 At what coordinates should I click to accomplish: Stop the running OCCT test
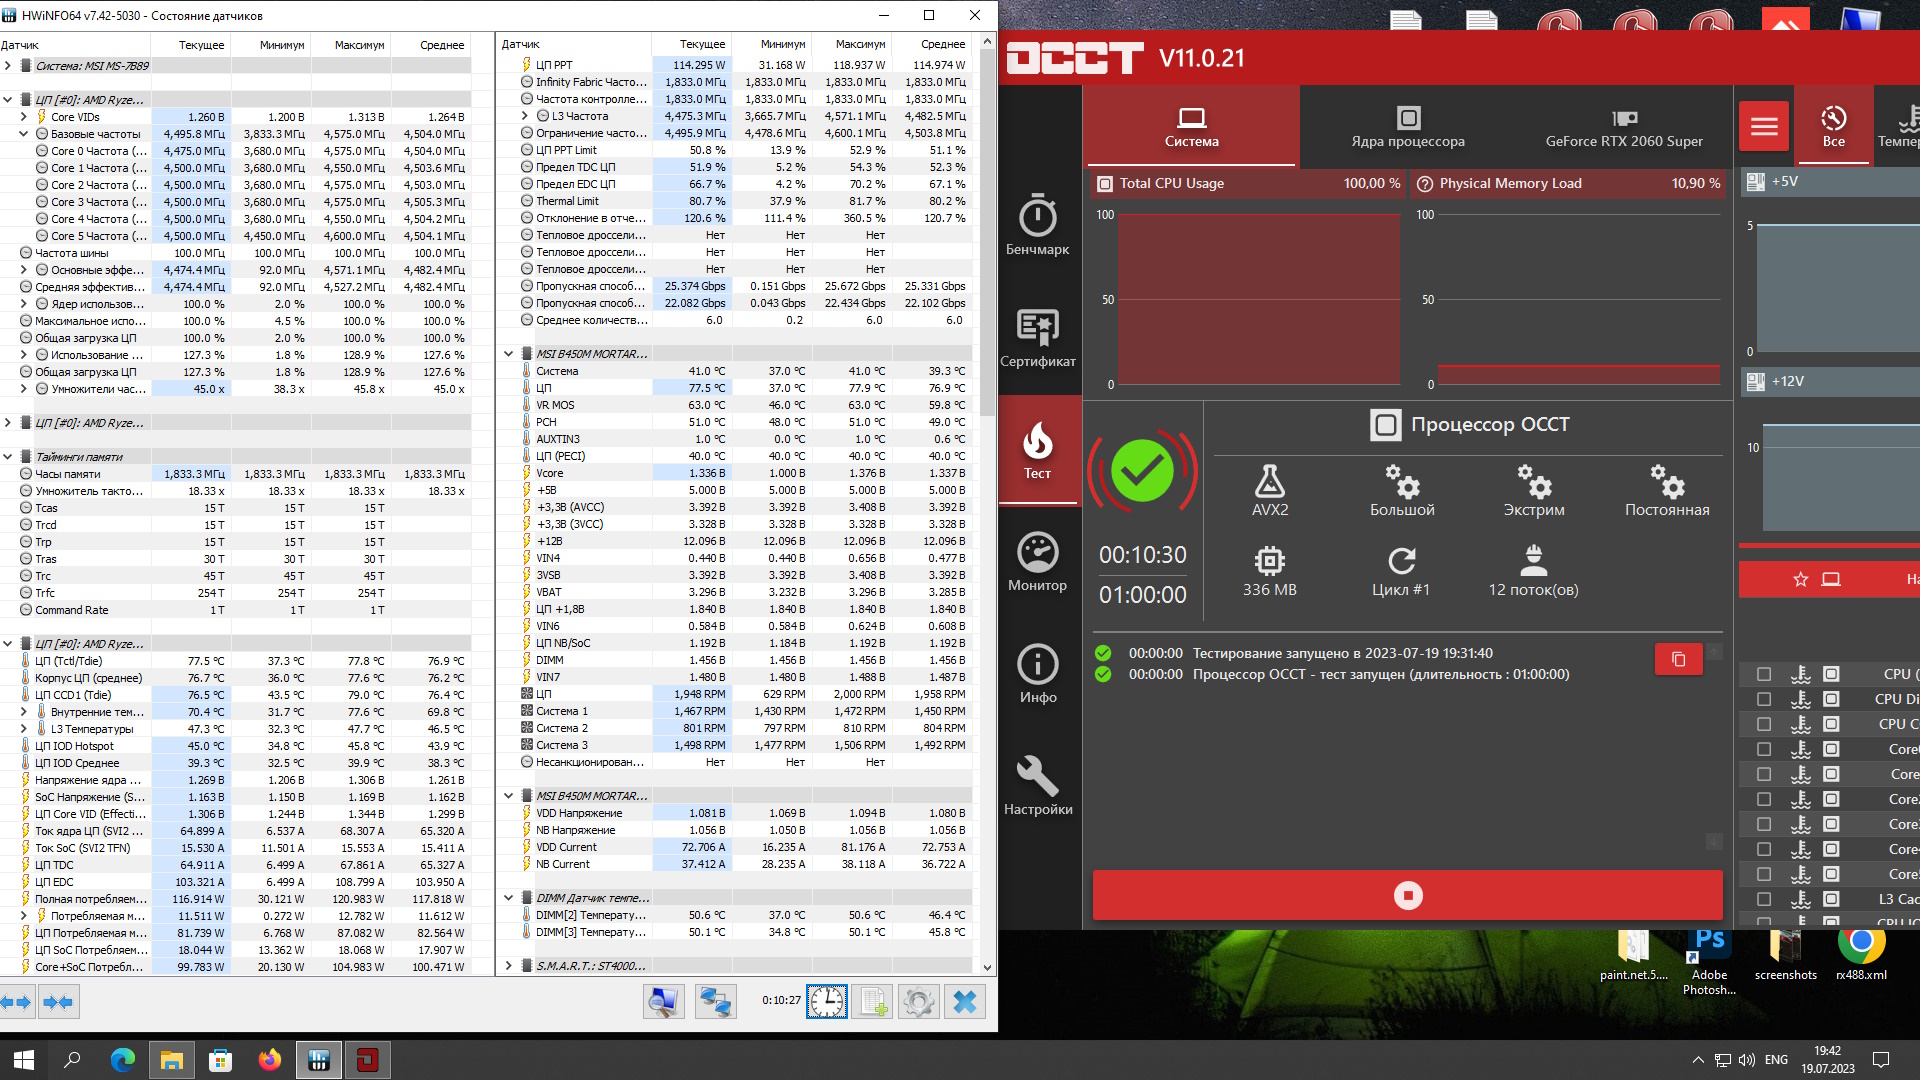point(1407,895)
